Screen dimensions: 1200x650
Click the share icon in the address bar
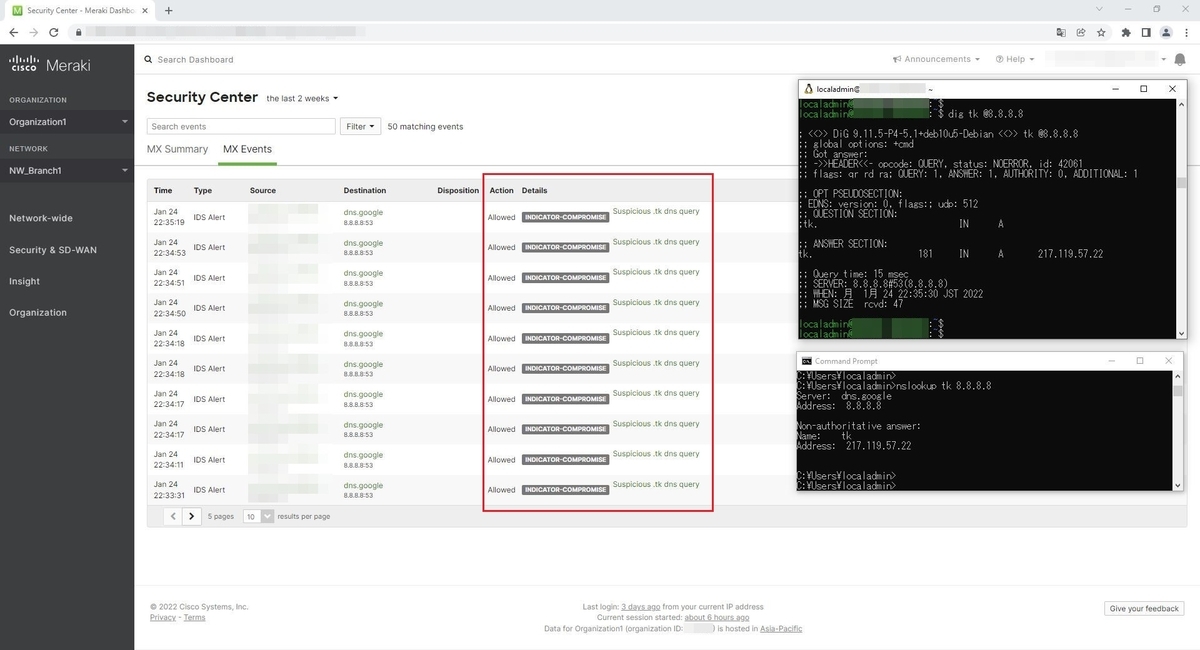click(x=1081, y=32)
